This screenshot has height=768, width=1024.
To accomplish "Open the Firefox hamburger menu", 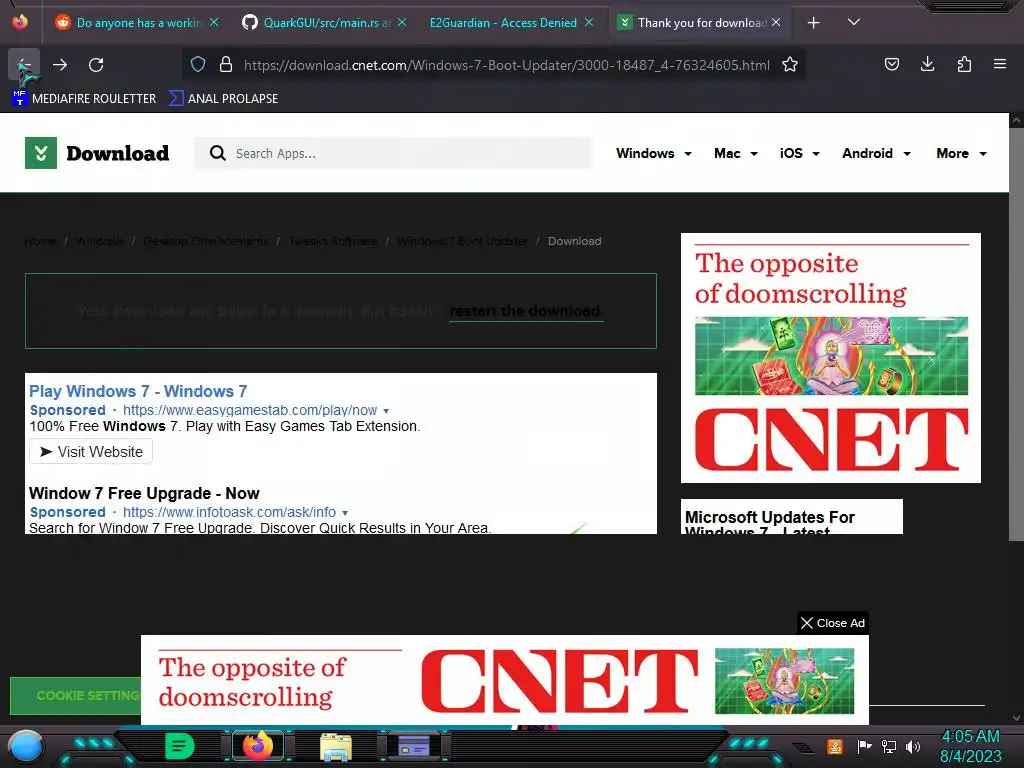I will 1000,65.
